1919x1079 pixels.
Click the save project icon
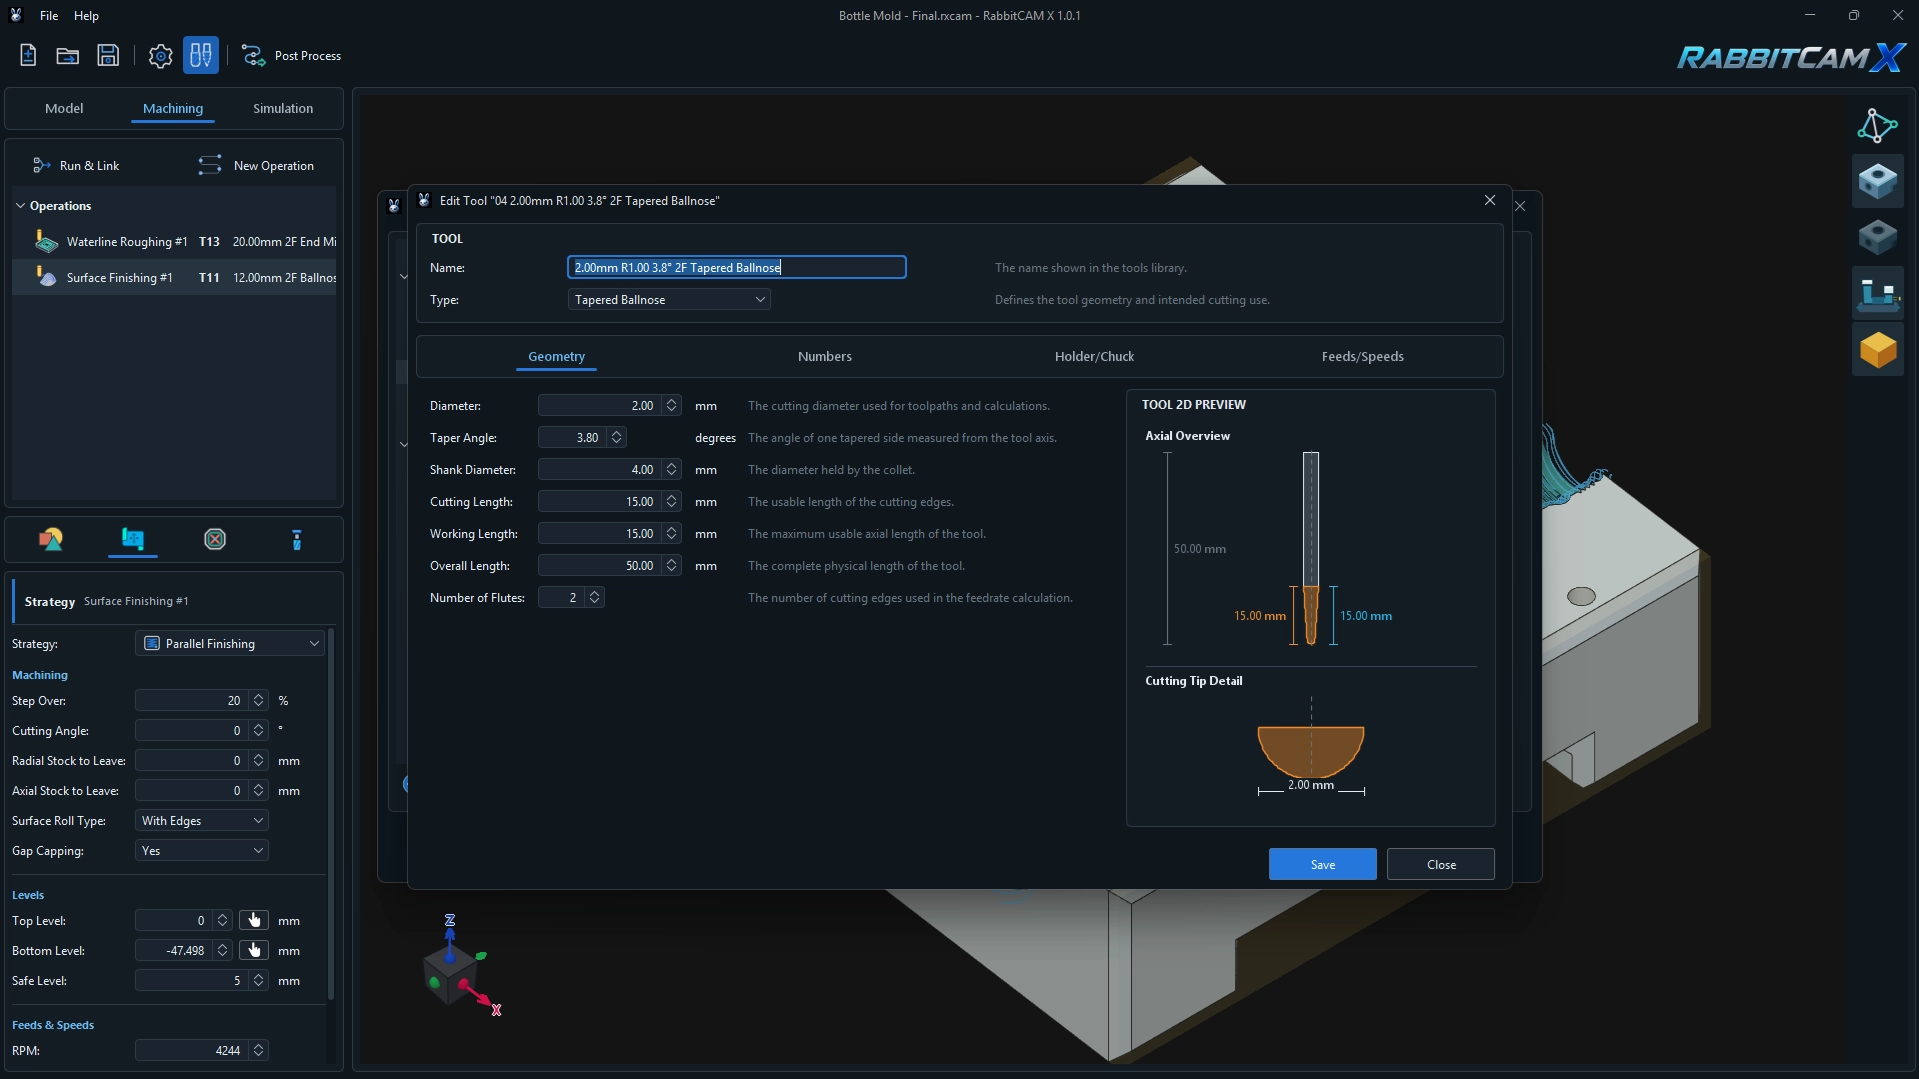(108, 55)
